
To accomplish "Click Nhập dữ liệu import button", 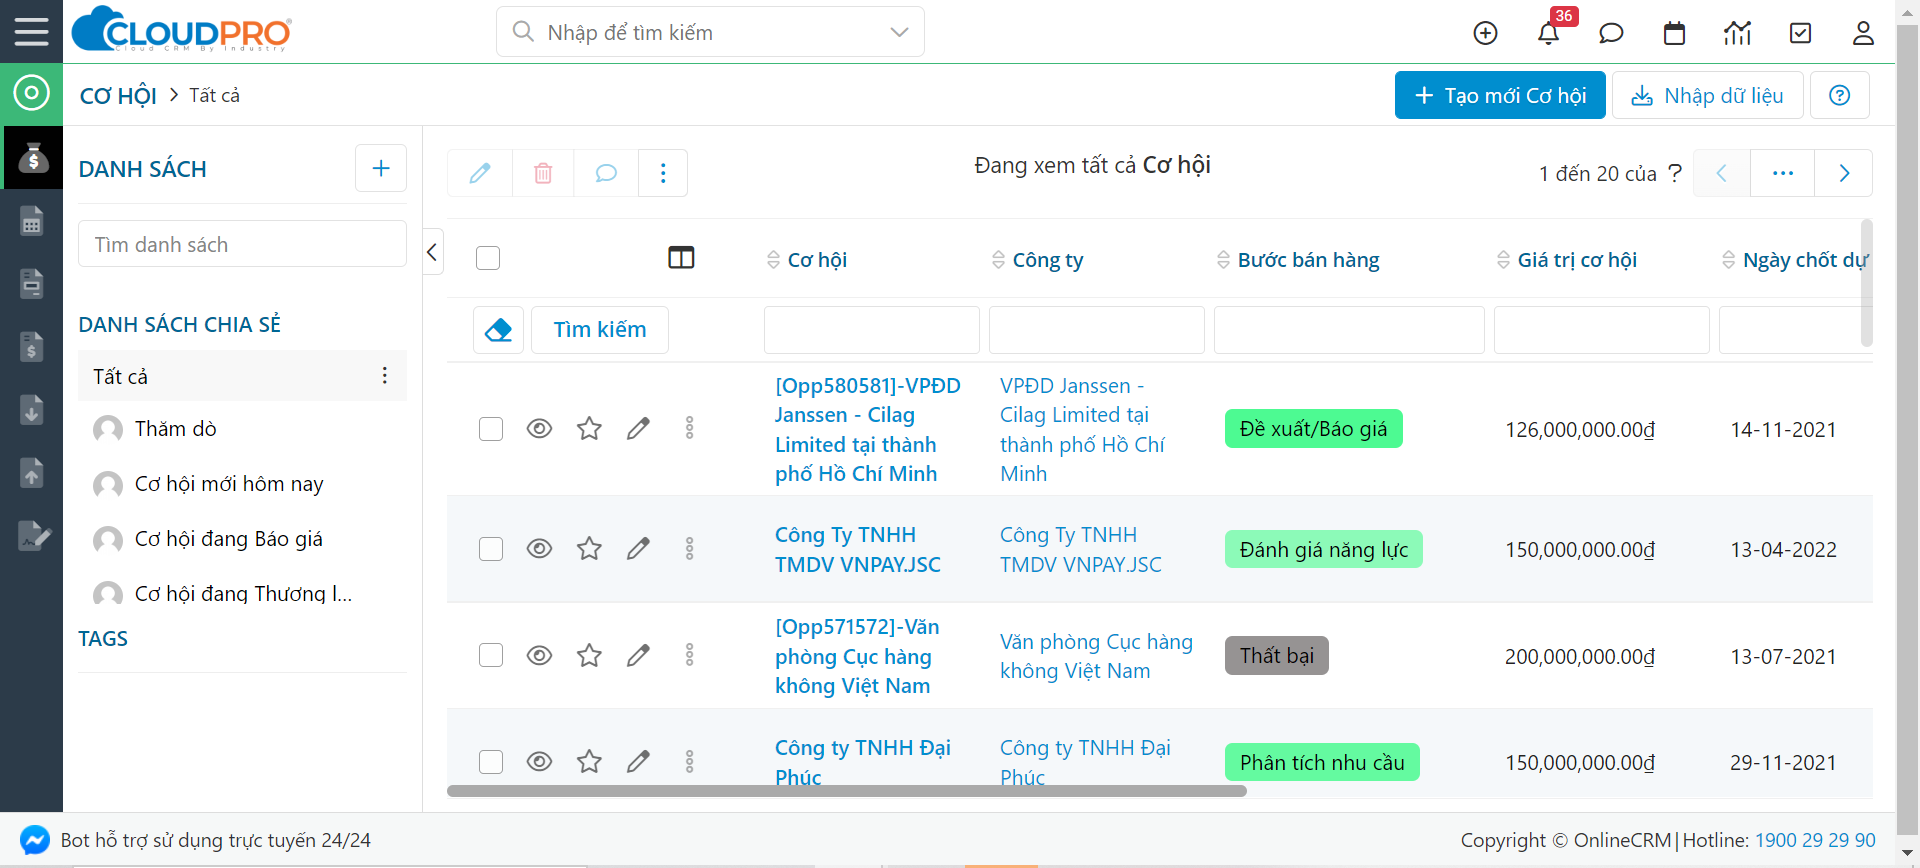I will tap(1707, 95).
